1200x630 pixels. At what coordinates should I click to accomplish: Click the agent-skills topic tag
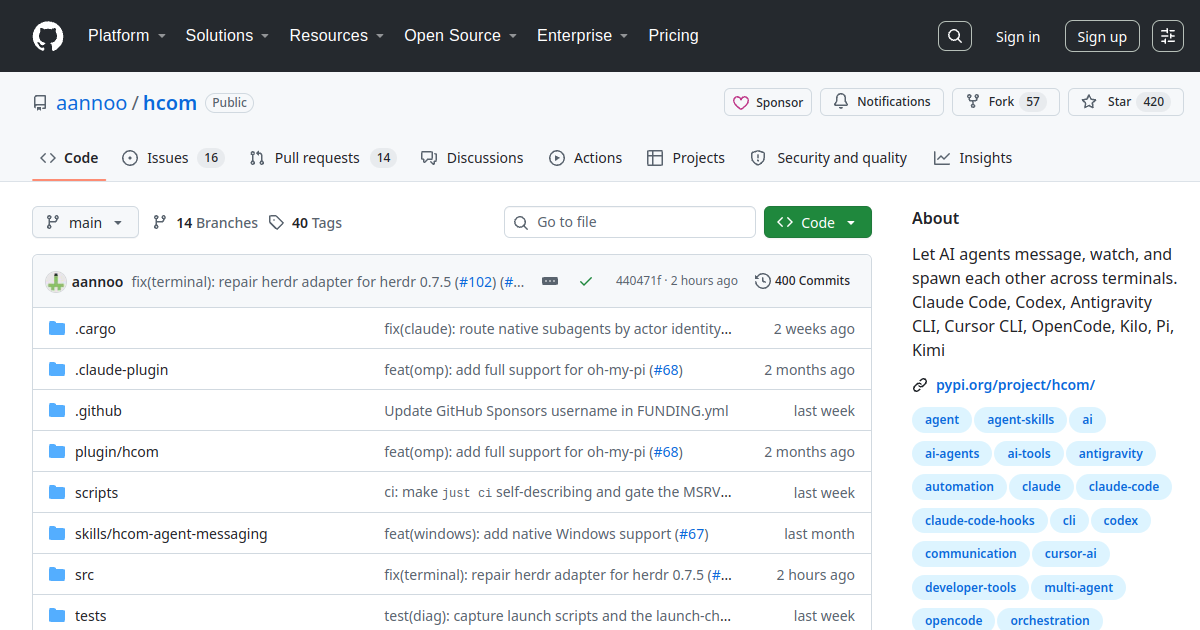click(x=1021, y=420)
